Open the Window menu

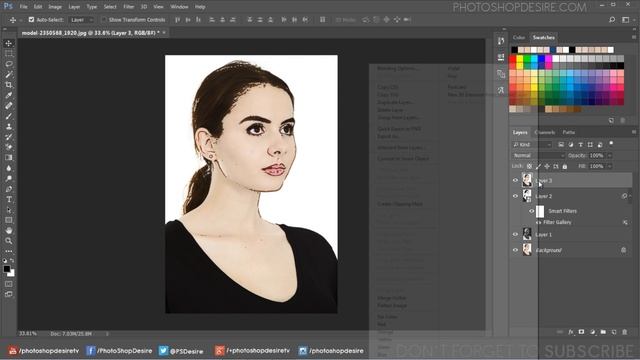179,7
